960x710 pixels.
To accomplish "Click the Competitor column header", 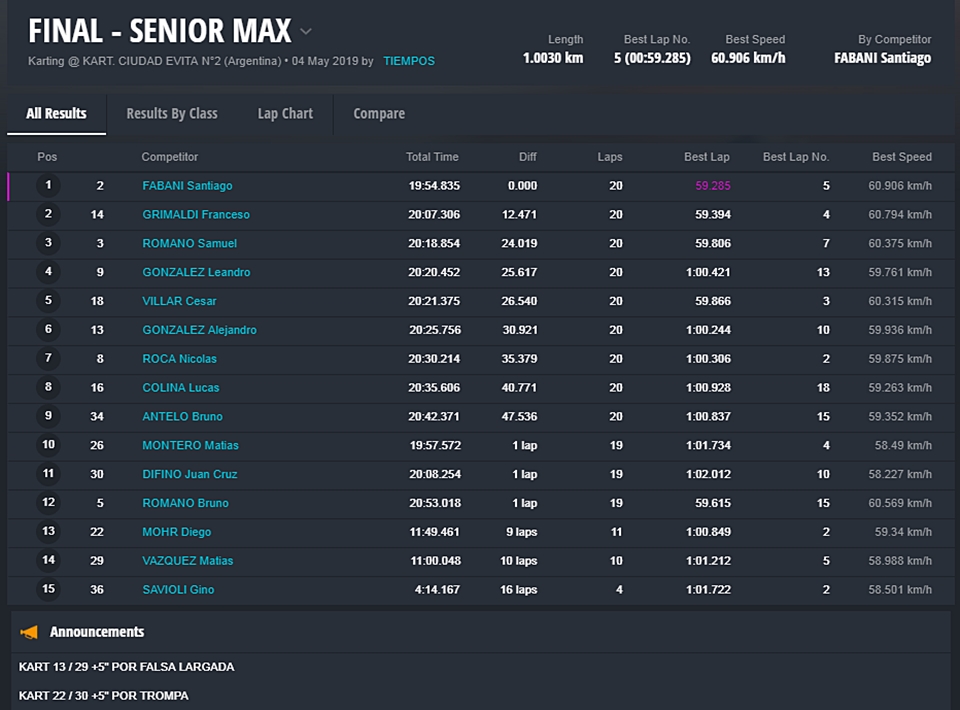I will tap(170, 157).
